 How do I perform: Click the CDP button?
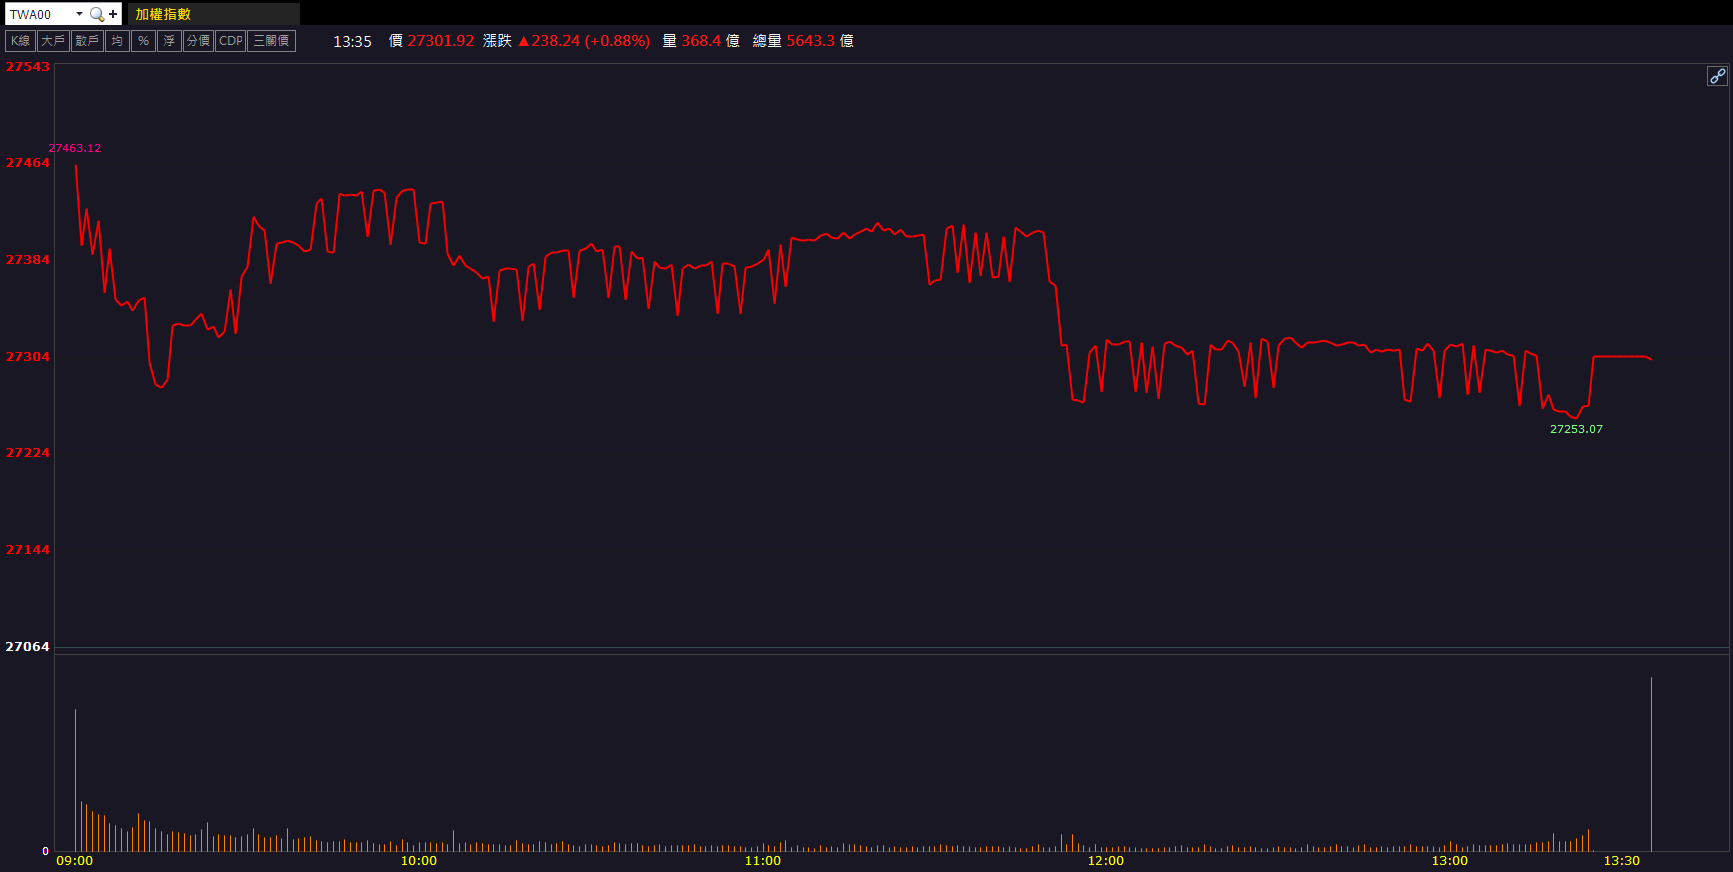click(x=231, y=41)
